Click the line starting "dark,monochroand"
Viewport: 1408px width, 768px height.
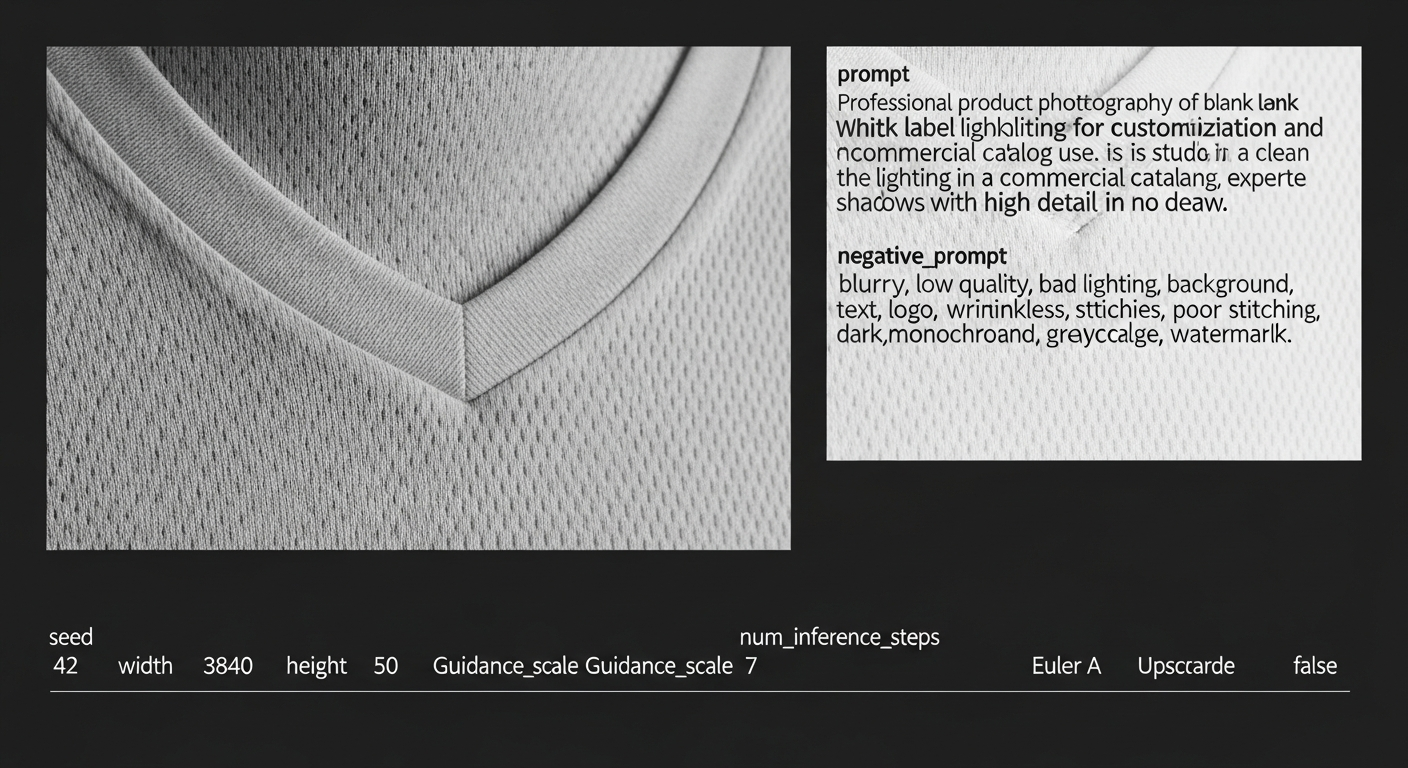tap(1064, 335)
